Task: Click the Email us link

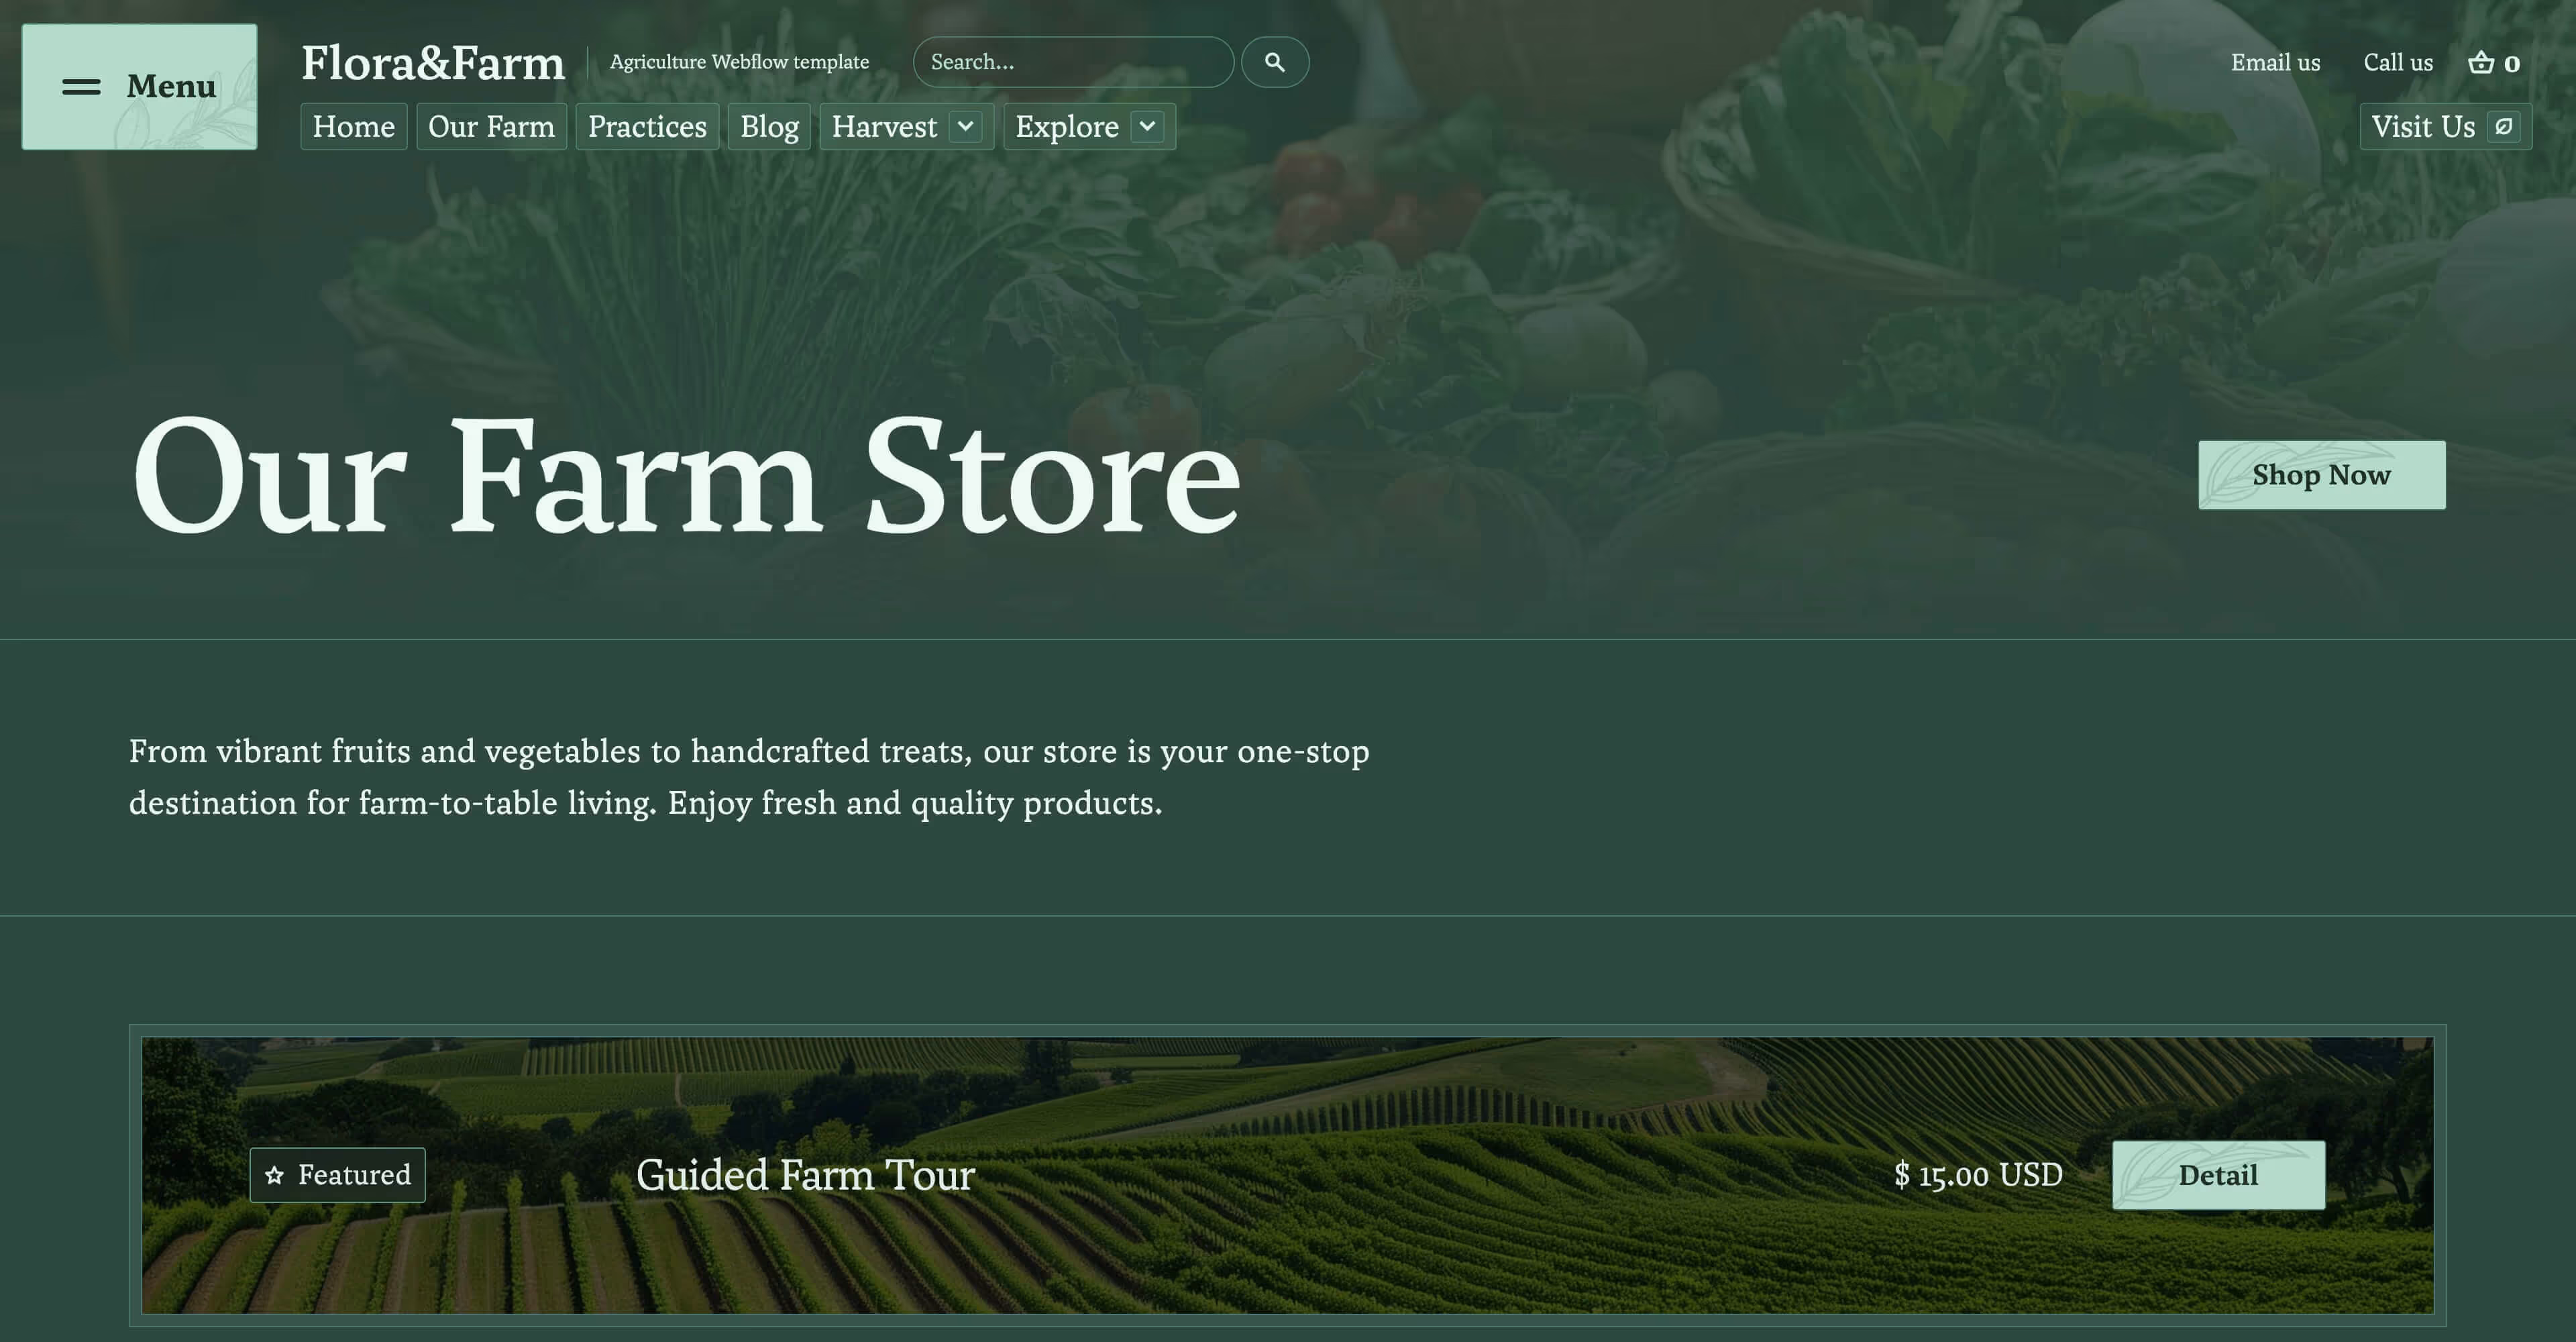Action: 2275,62
